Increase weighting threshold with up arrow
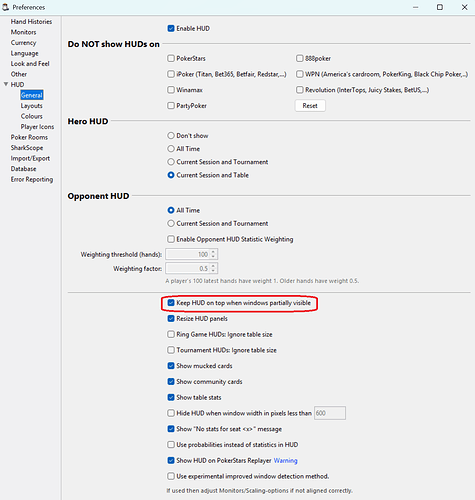475x500 pixels. click(x=213, y=252)
